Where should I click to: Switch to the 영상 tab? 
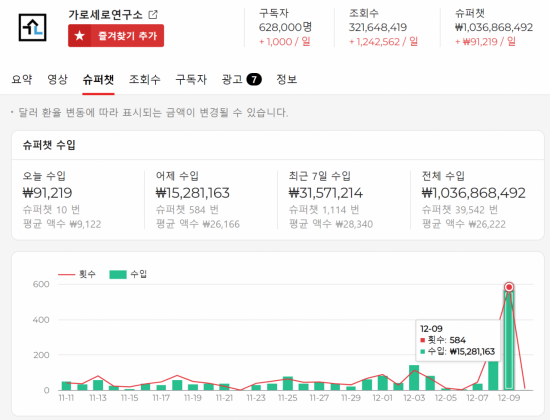point(57,79)
